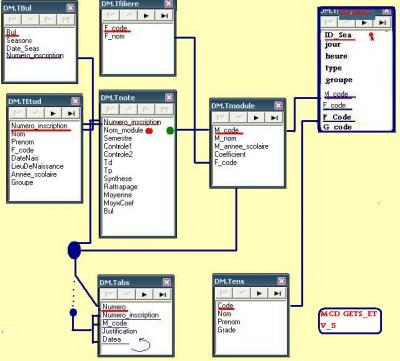The width and height of the screenshot is (400, 361).
Task: Select Rattrapage field in DM.Tnote
Action: tap(120, 187)
